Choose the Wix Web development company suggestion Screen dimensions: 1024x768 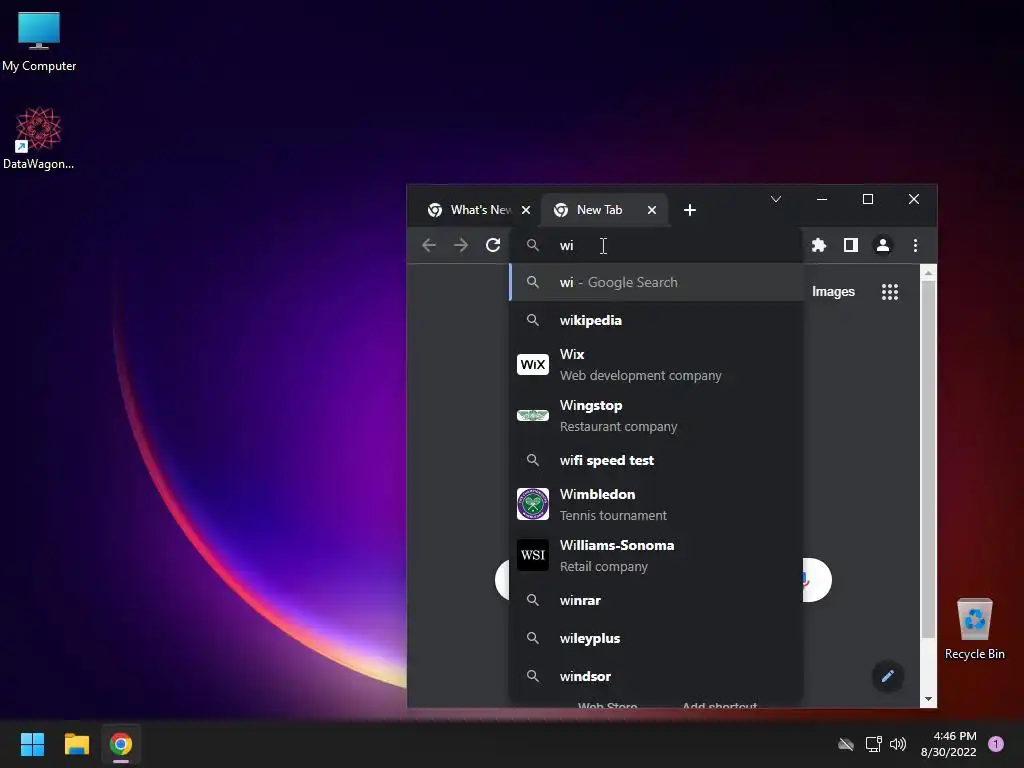(x=656, y=364)
